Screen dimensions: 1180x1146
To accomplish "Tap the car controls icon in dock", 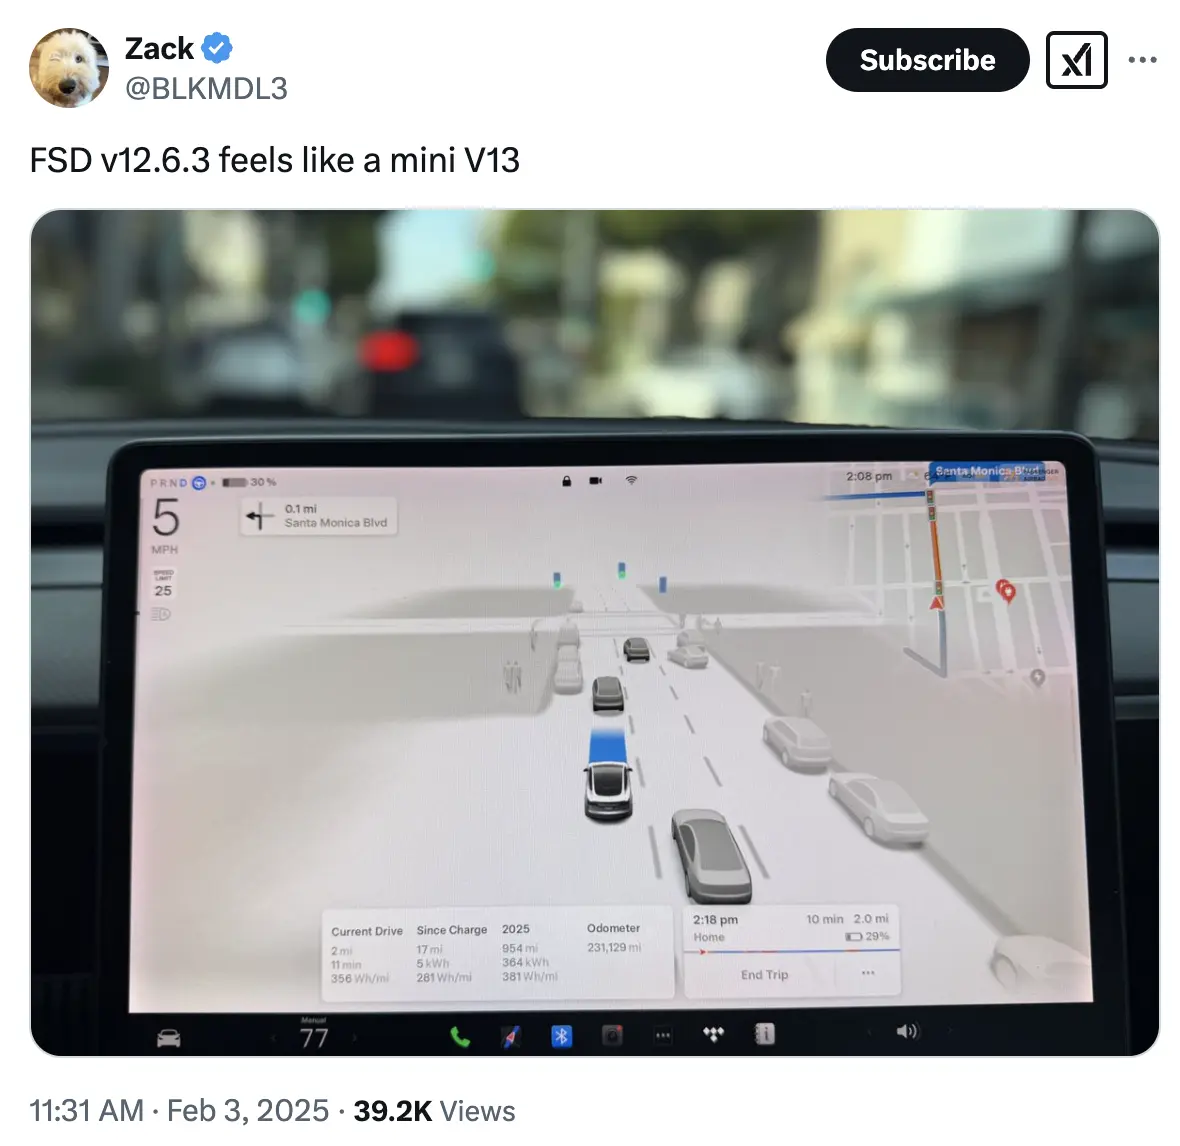I will (169, 1038).
